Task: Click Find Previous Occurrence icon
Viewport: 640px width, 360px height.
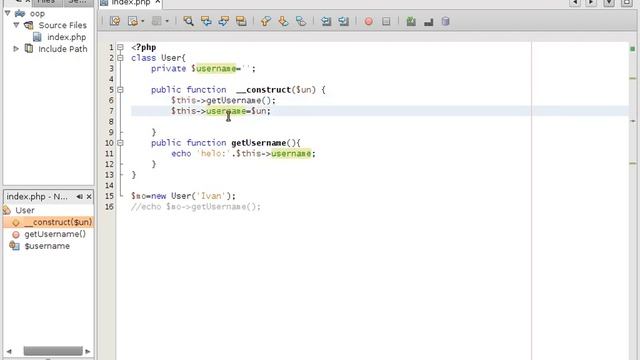Action: pyautogui.click(x=206, y=21)
